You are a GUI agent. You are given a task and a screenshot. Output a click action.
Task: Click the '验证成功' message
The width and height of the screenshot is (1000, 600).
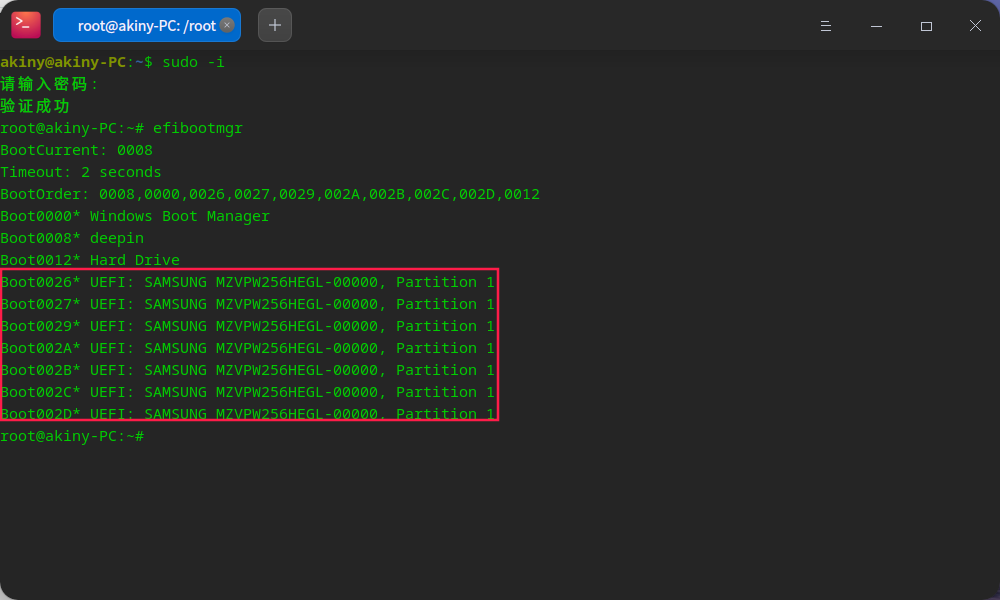[x=34, y=106]
